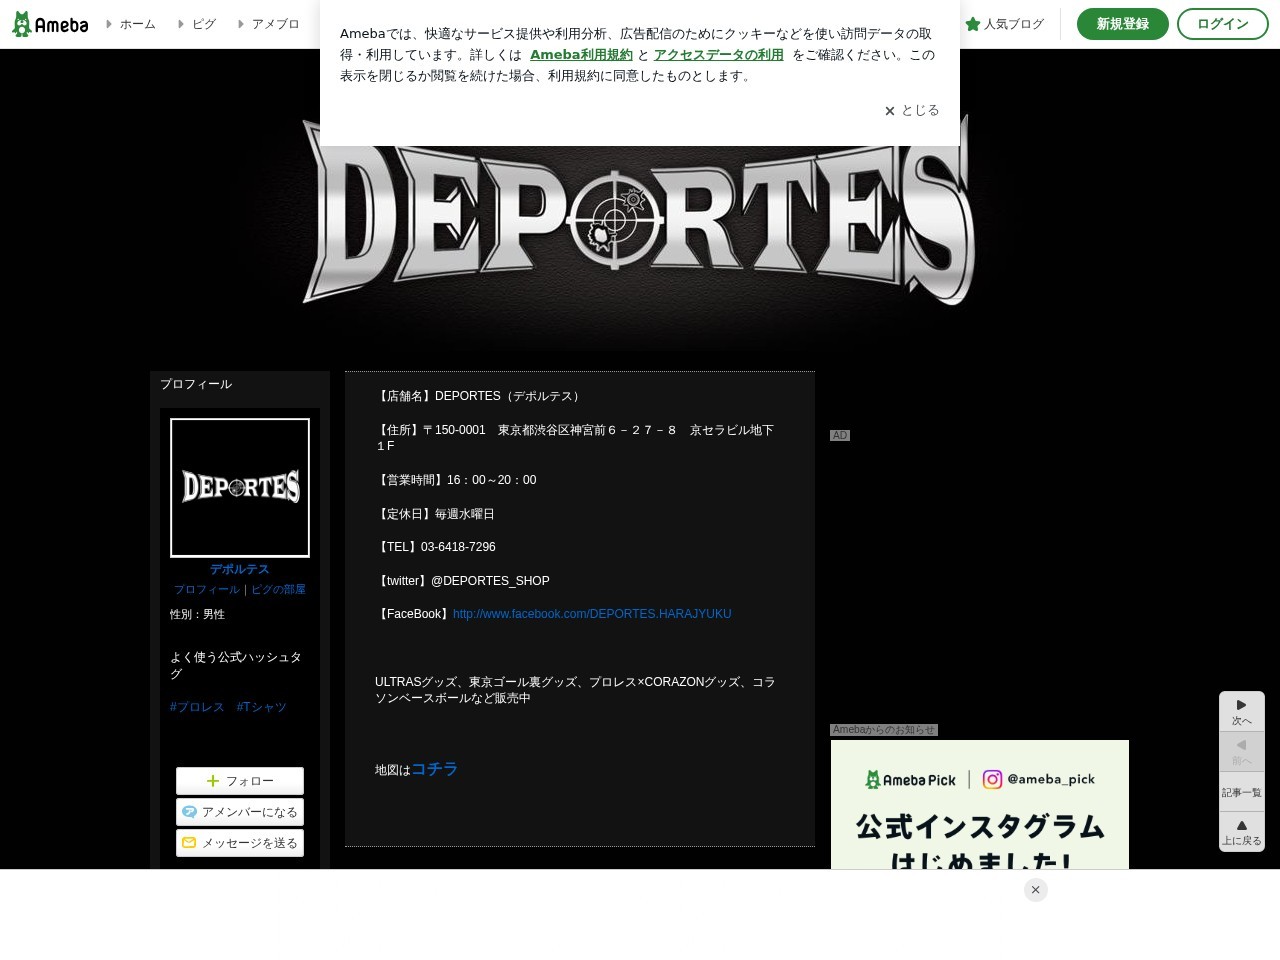Click the 前へ back arrow icon
The width and height of the screenshot is (1280, 960).
1242,744
